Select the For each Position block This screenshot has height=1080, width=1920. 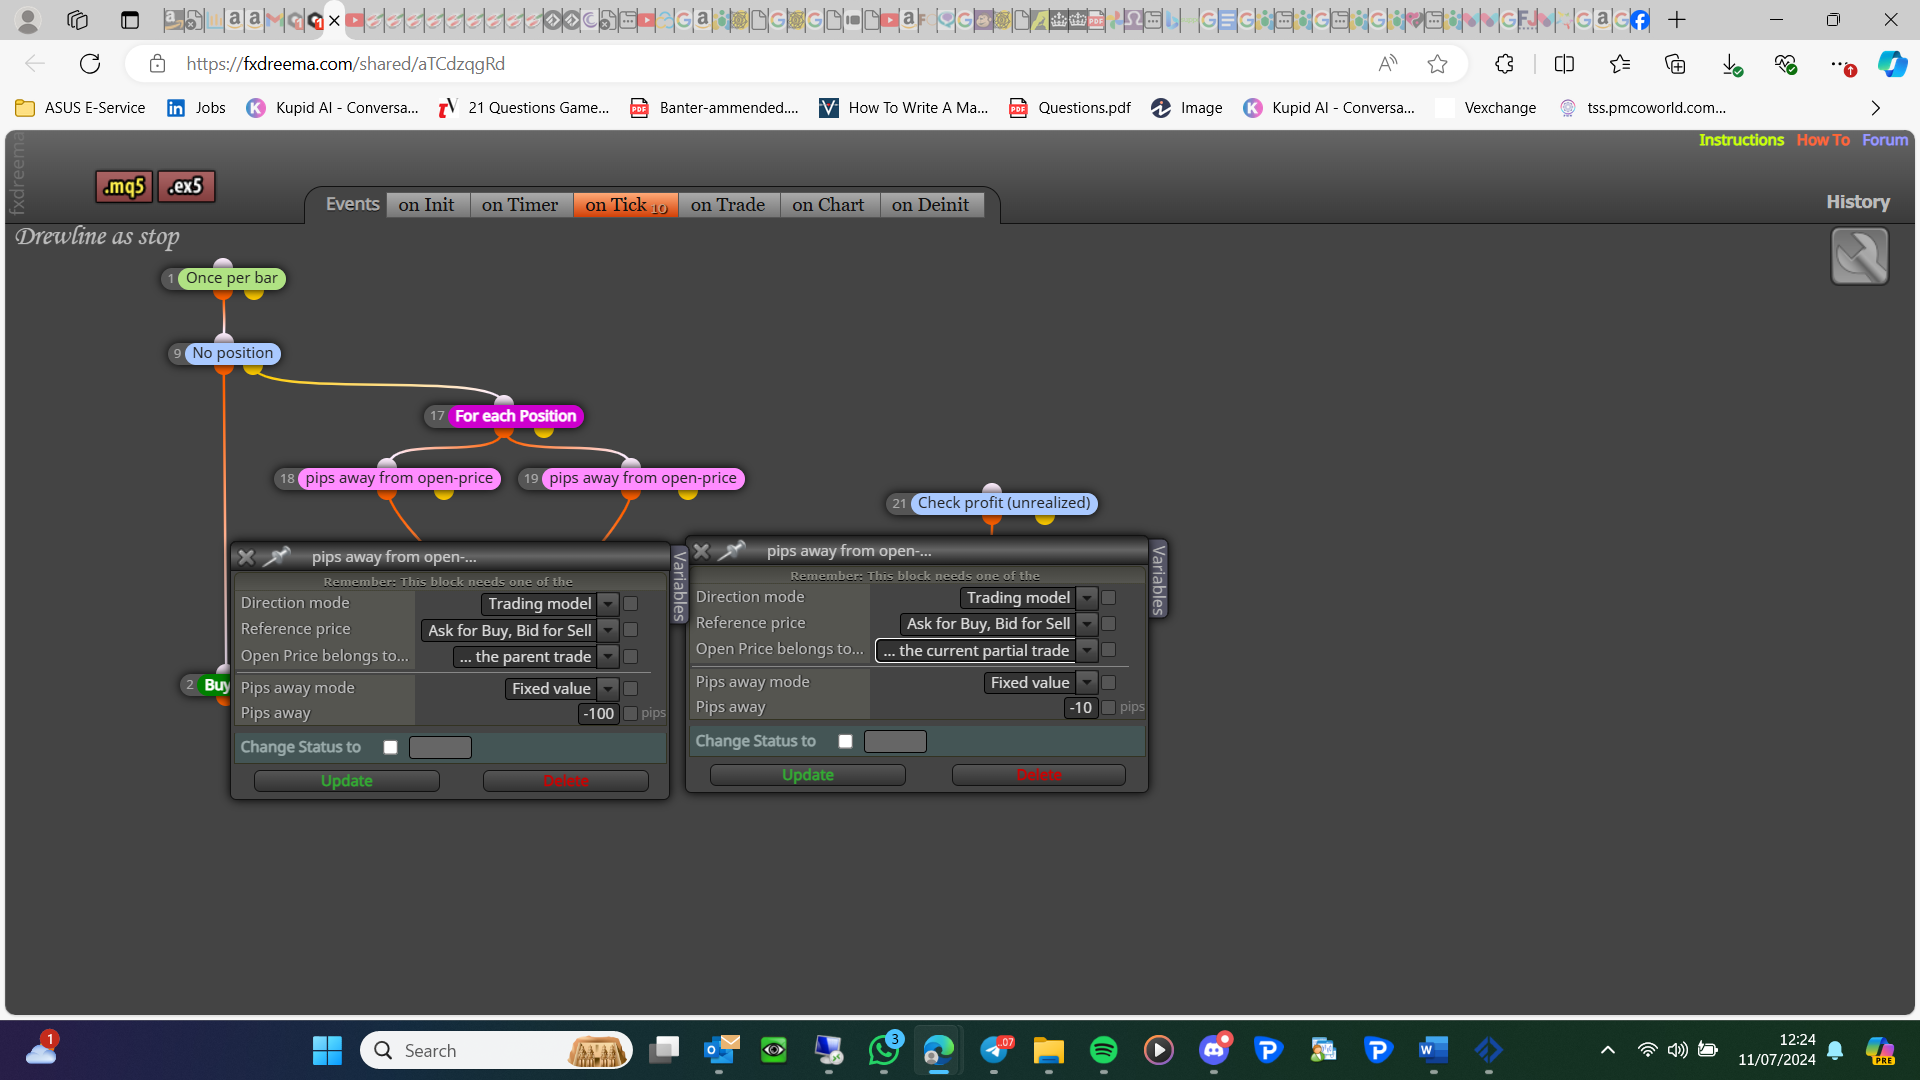(x=515, y=416)
